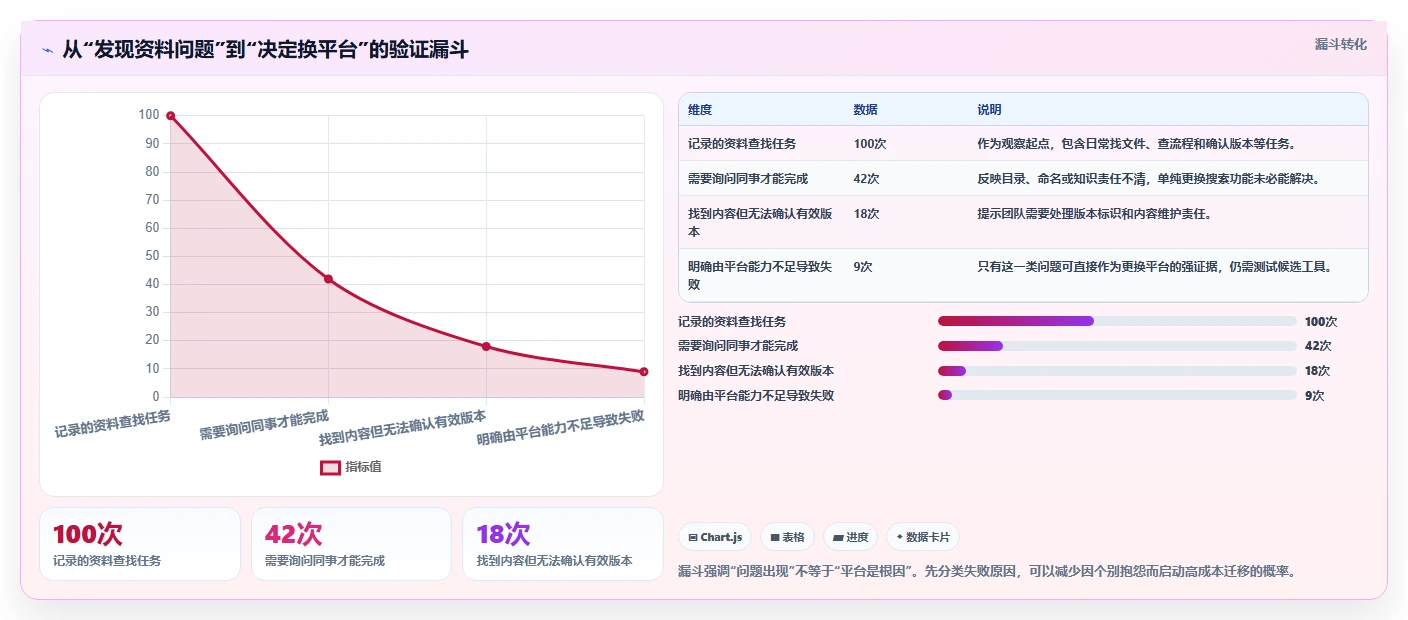Click the 维度 column header
The image size is (1408, 620).
pos(700,110)
